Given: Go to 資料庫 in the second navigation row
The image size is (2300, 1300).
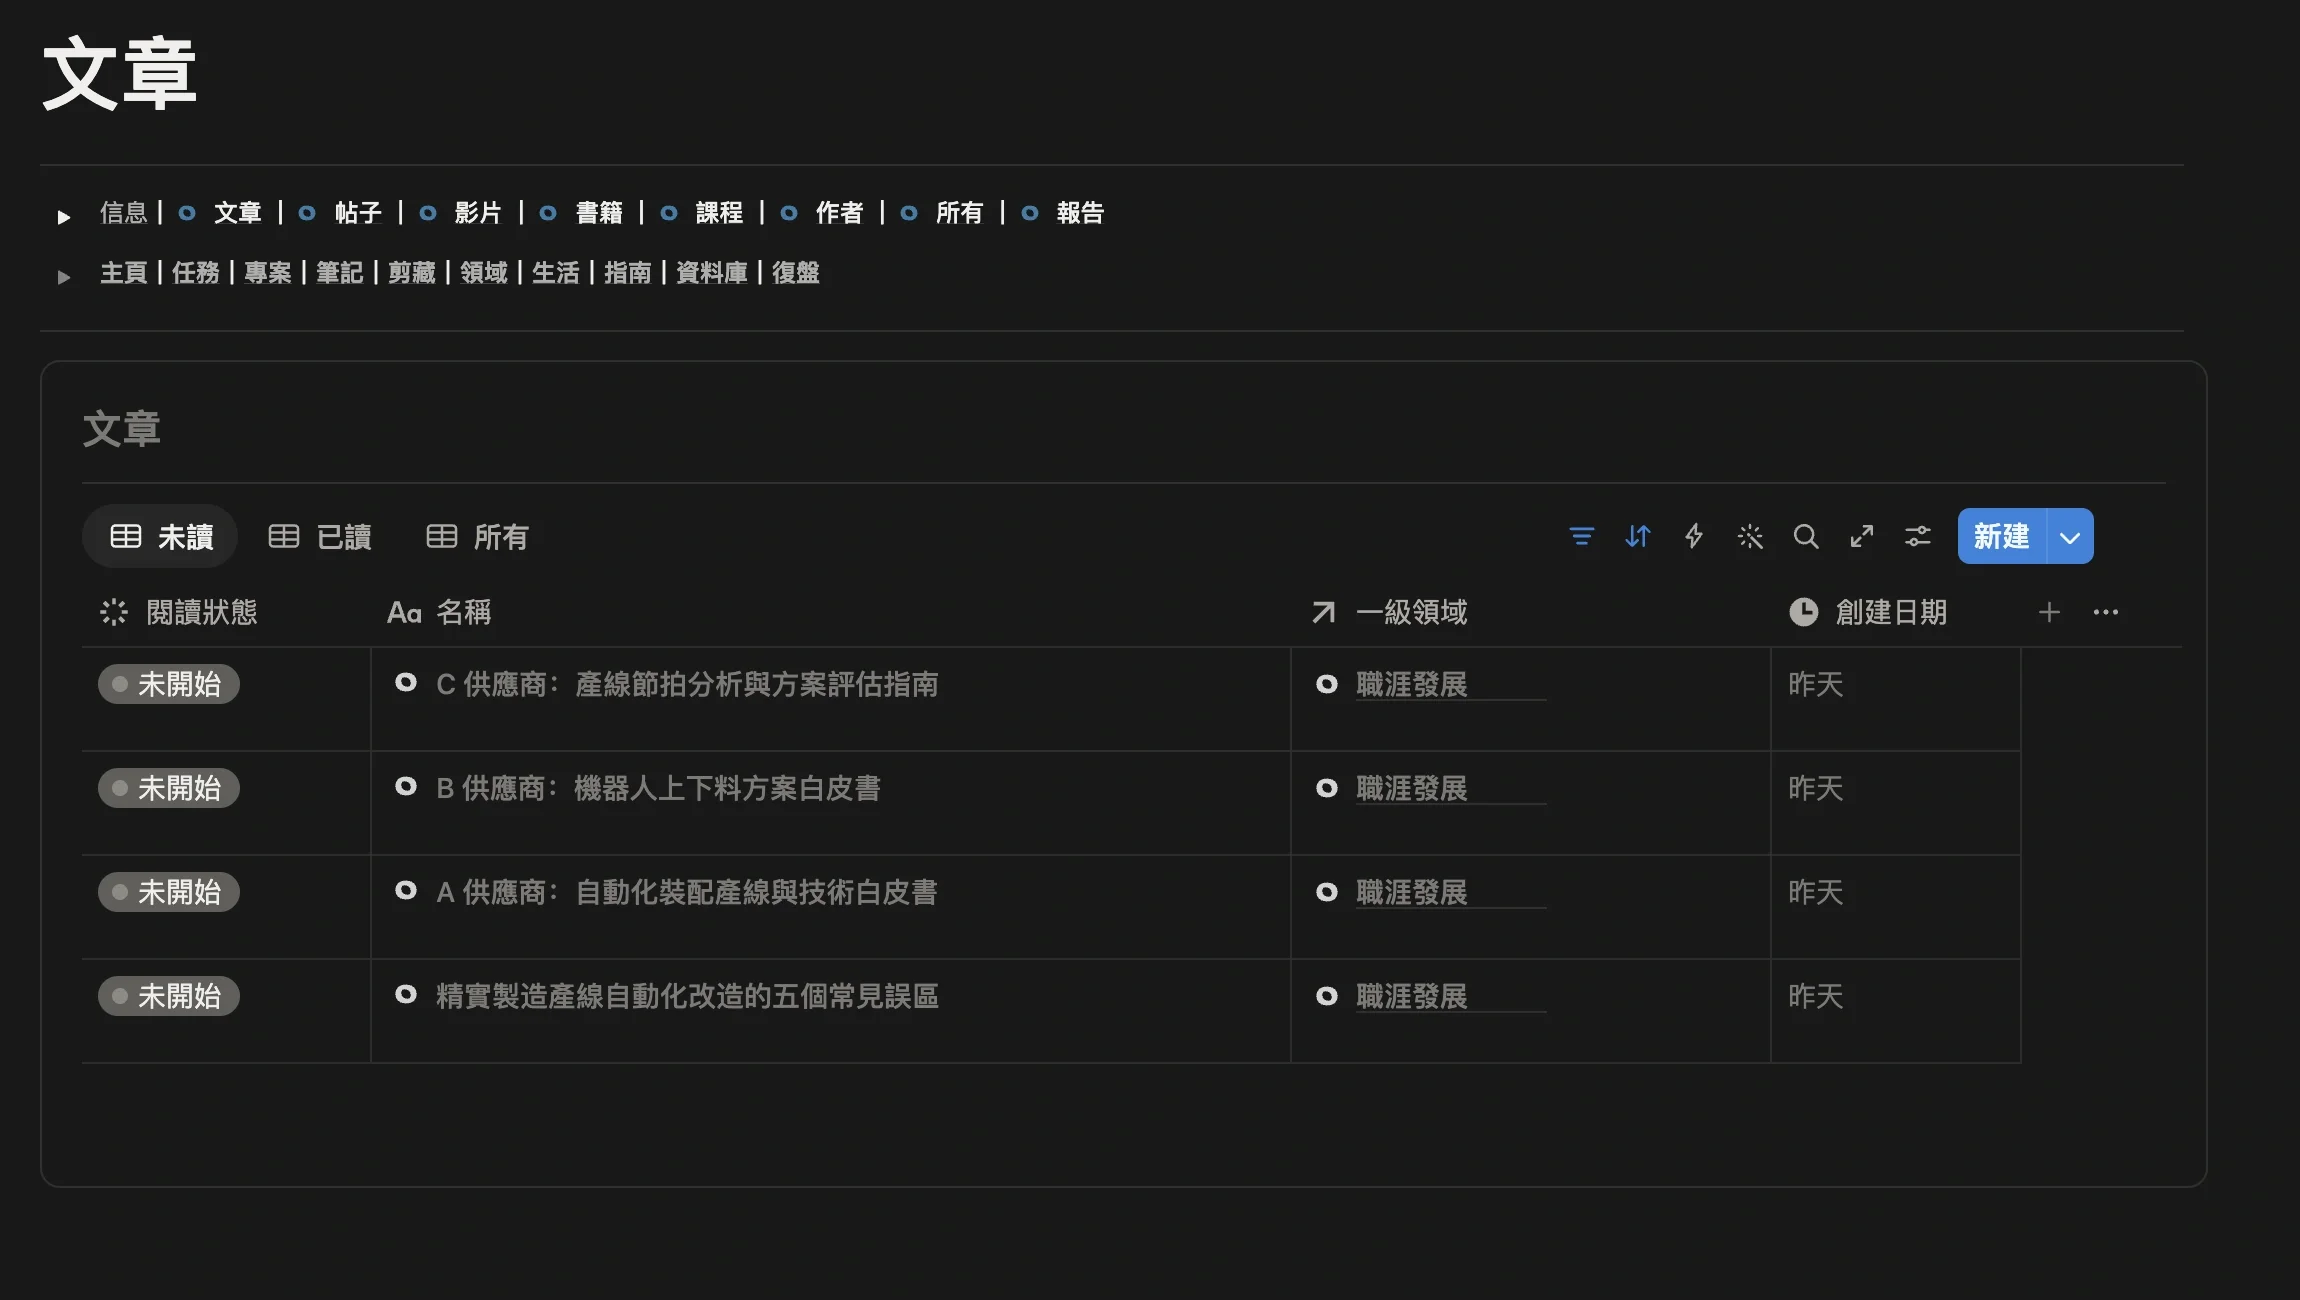Looking at the screenshot, I should [712, 273].
